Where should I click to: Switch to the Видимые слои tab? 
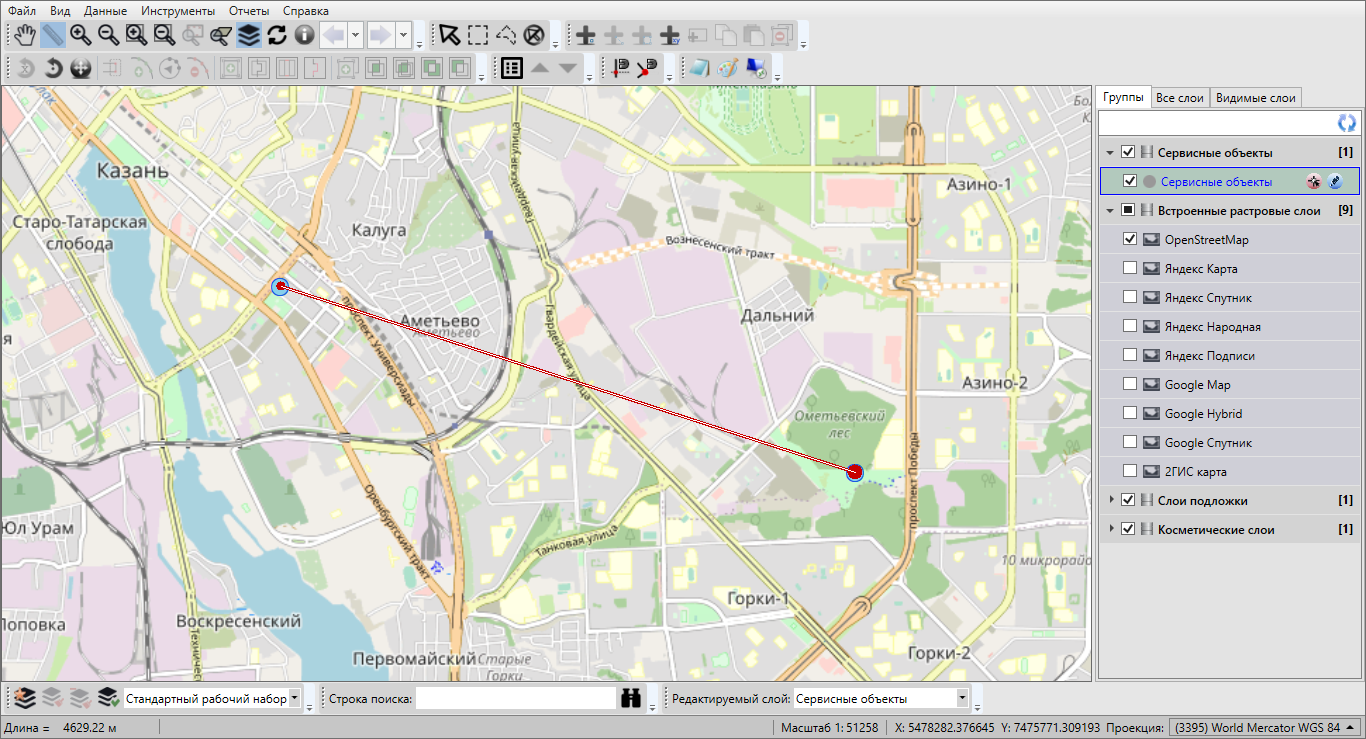pos(1255,98)
